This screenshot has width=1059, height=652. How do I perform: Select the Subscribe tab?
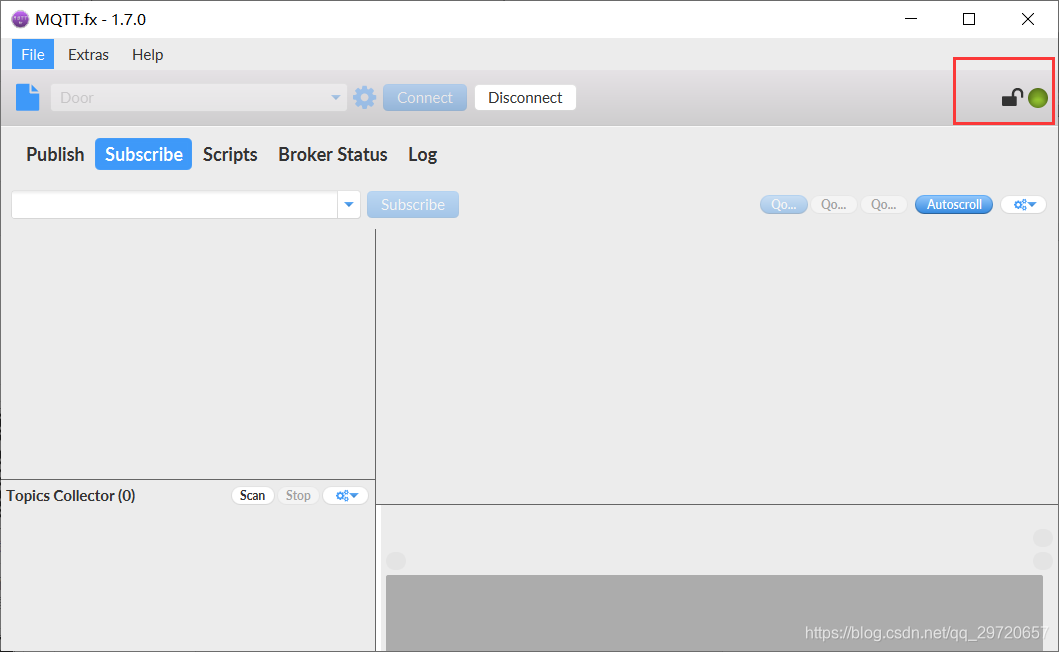pos(143,154)
